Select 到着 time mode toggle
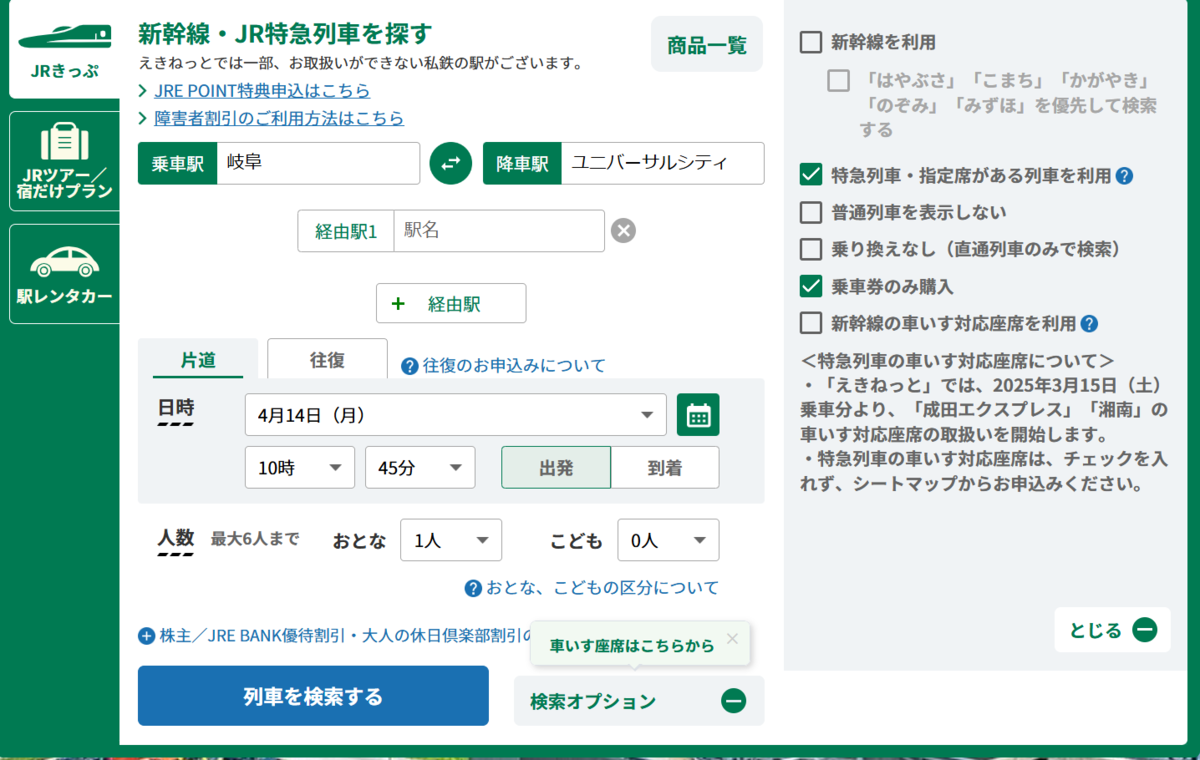This screenshot has width=1200, height=760. (x=665, y=467)
